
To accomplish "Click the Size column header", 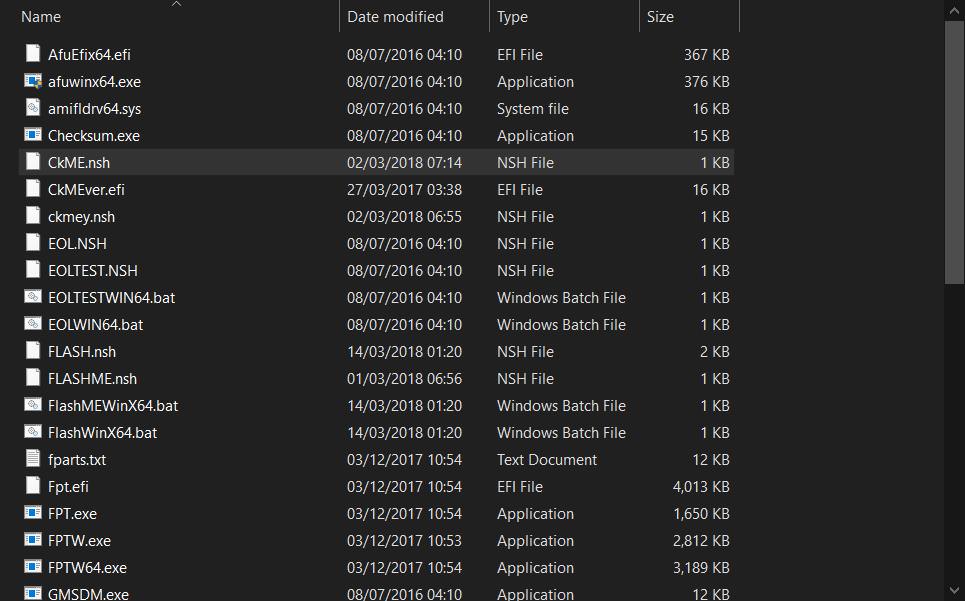I will pos(660,17).
